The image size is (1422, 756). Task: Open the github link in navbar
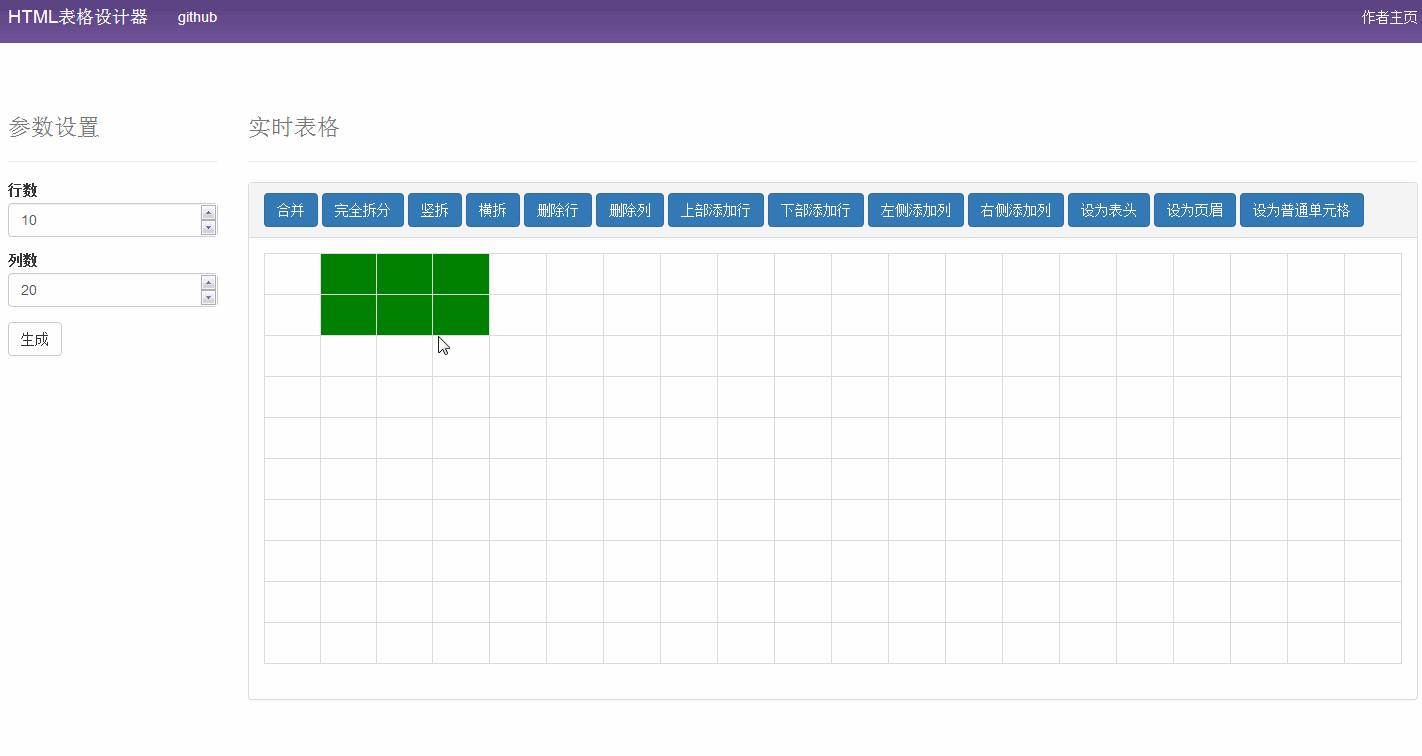197,17
